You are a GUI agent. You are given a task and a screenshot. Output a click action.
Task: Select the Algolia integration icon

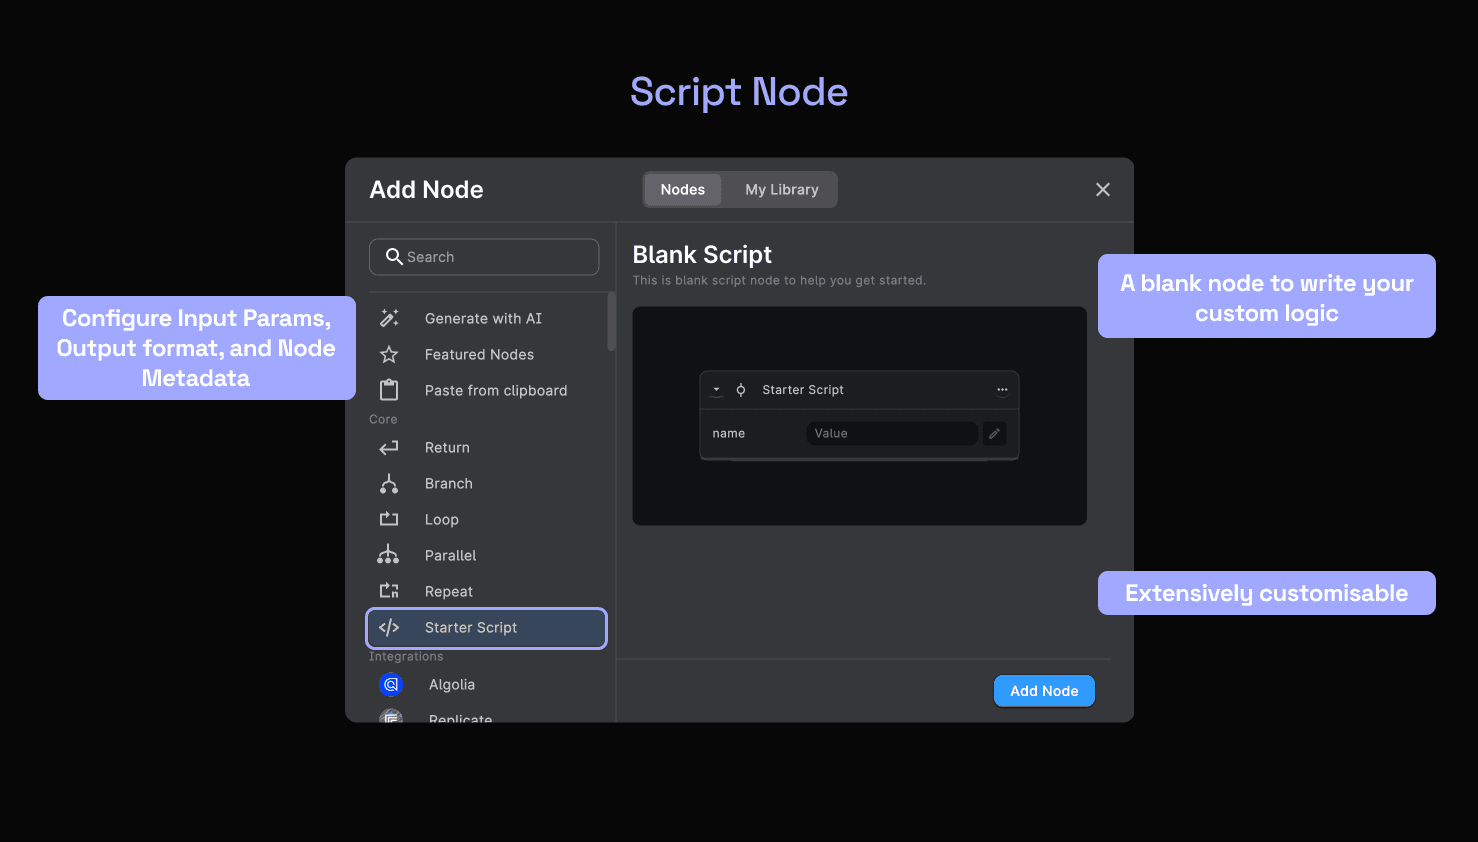point(391,684)
